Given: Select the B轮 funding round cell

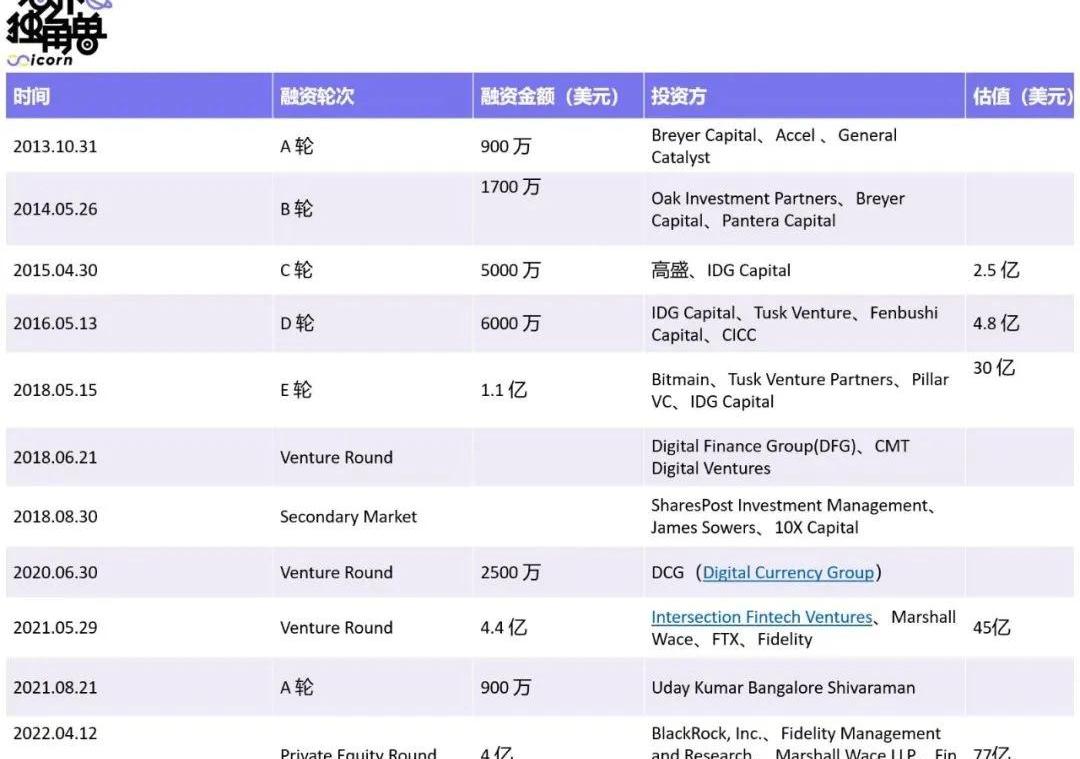Looking at the screenshot, I should pos(296,209).
